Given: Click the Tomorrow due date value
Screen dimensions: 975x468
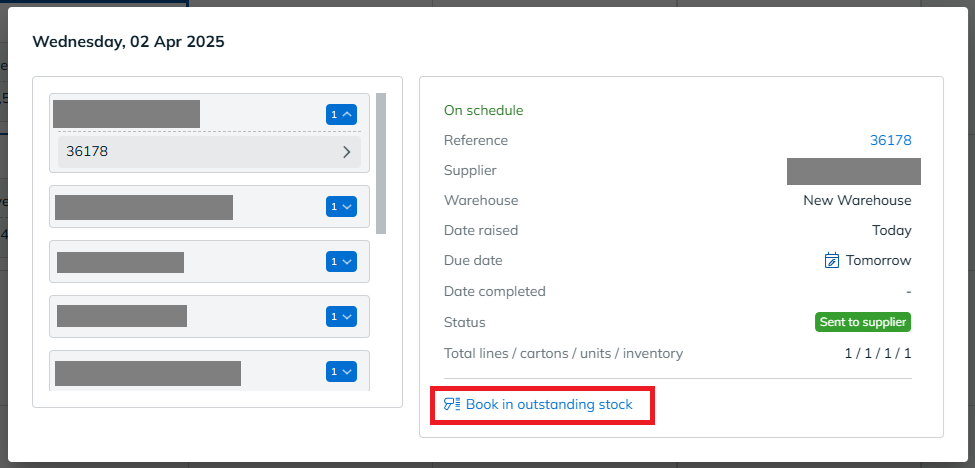Looking at the screenshot, I should (879, 260).
